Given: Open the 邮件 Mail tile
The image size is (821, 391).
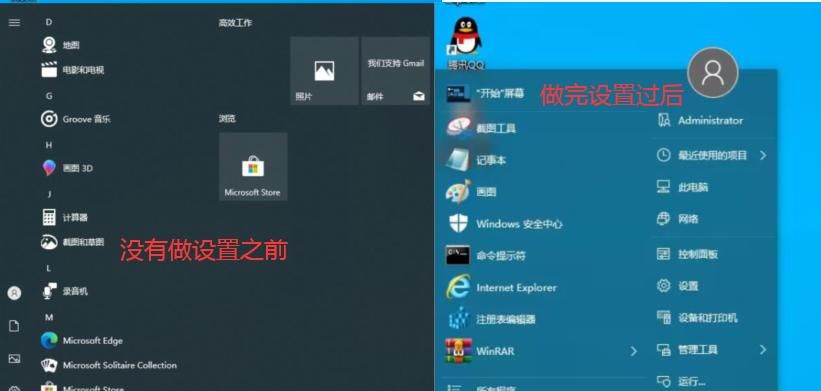Looking at the screenshot, I should click(395, 71).
